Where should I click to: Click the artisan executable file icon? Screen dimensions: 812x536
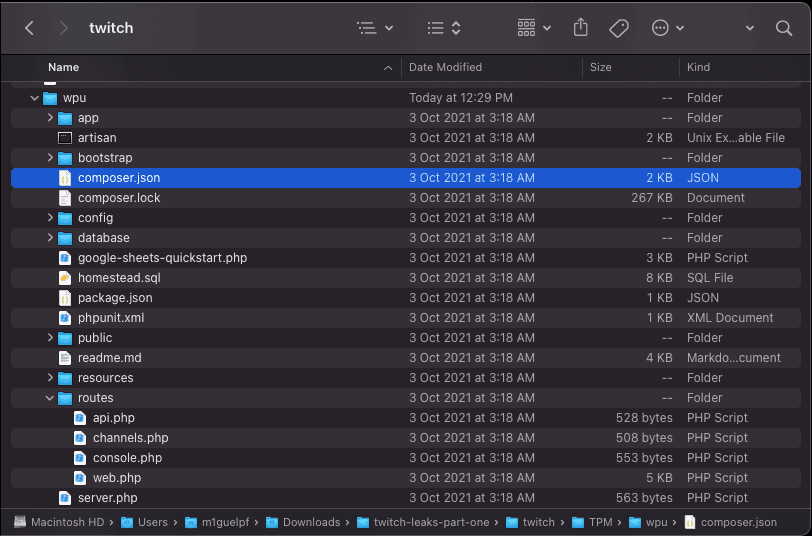tap(65, 138)
